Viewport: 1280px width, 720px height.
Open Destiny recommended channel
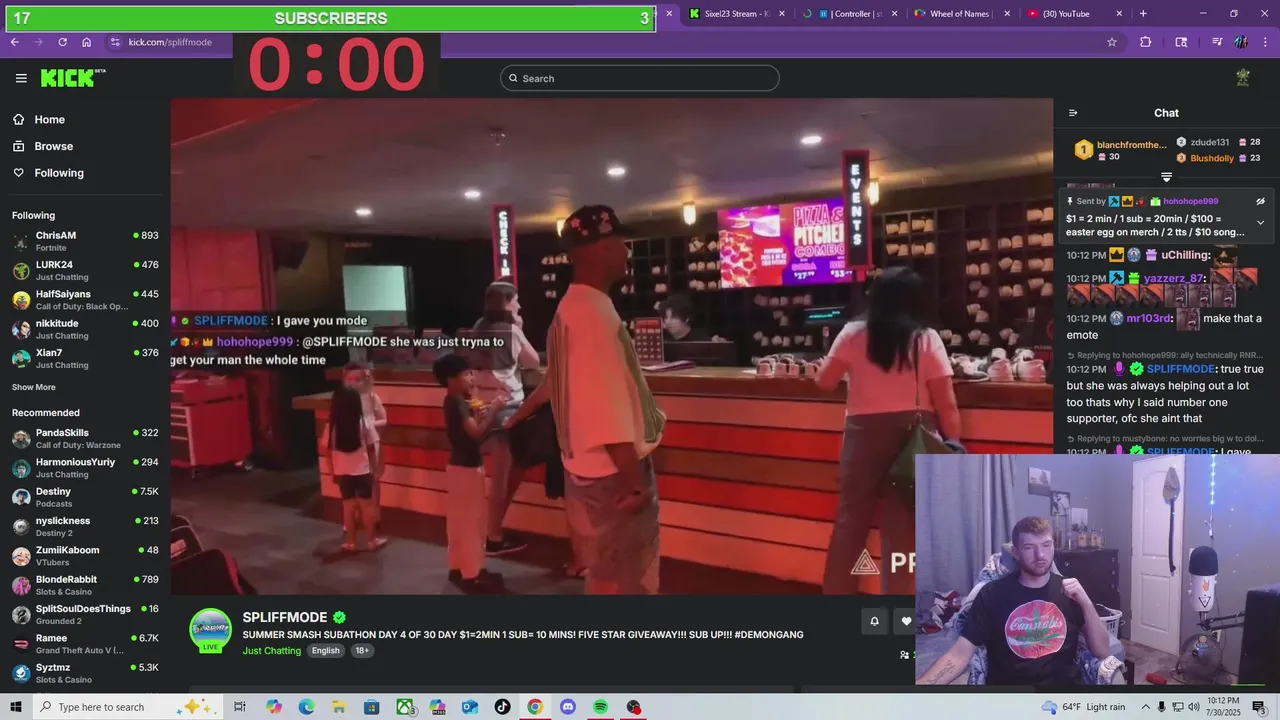click(85, 497)
